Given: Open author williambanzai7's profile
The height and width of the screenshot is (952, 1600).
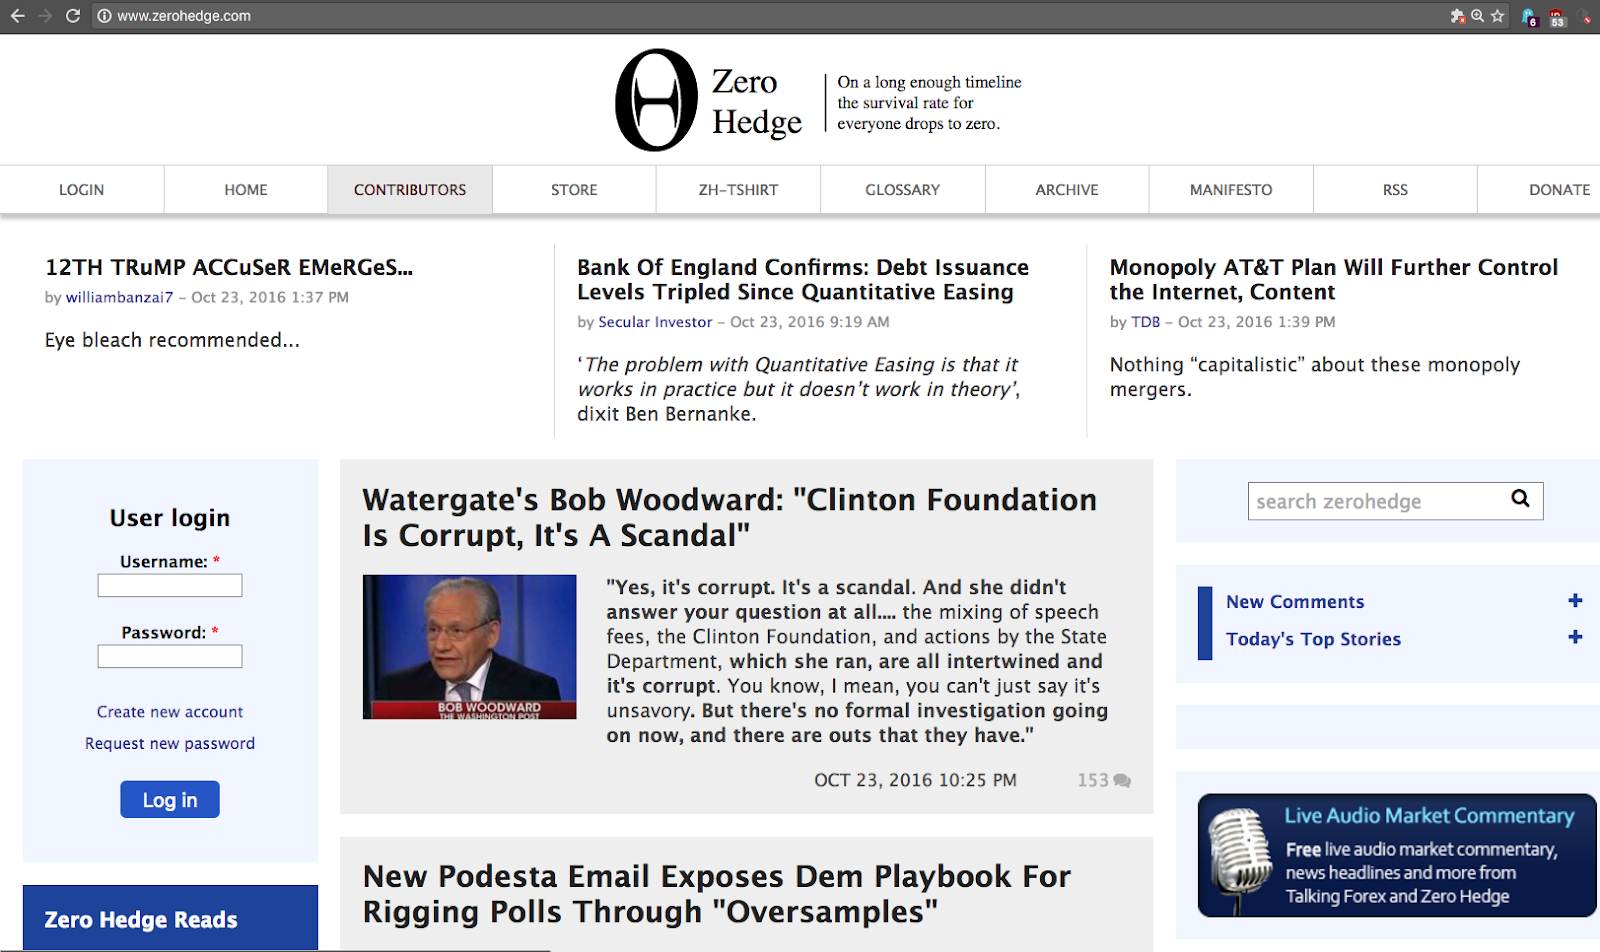Looking at the screenshot, I should click(120, 297).
